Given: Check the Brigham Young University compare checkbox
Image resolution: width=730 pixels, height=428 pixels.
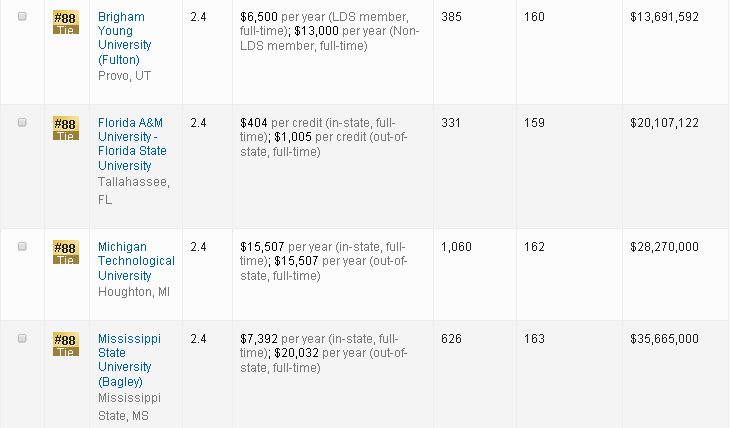Looking at the screenshot, I should tap(22, 17).
